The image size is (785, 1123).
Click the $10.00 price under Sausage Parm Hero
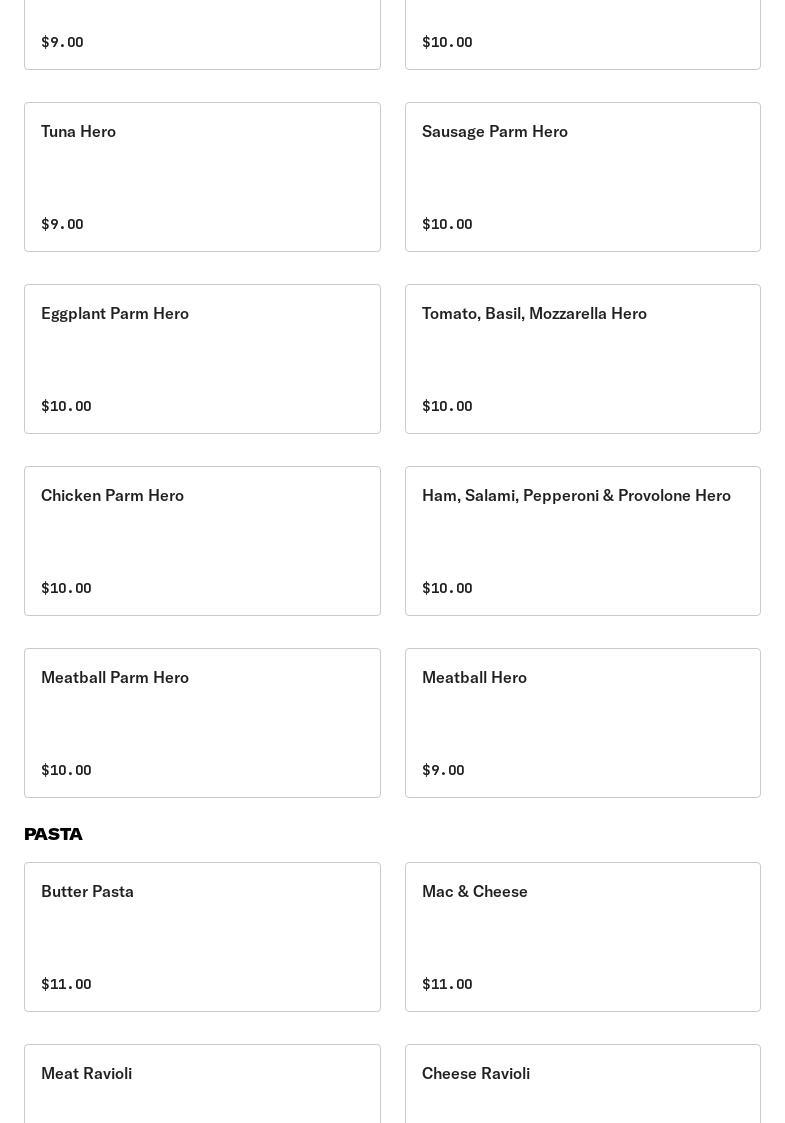tap(447, 224)
